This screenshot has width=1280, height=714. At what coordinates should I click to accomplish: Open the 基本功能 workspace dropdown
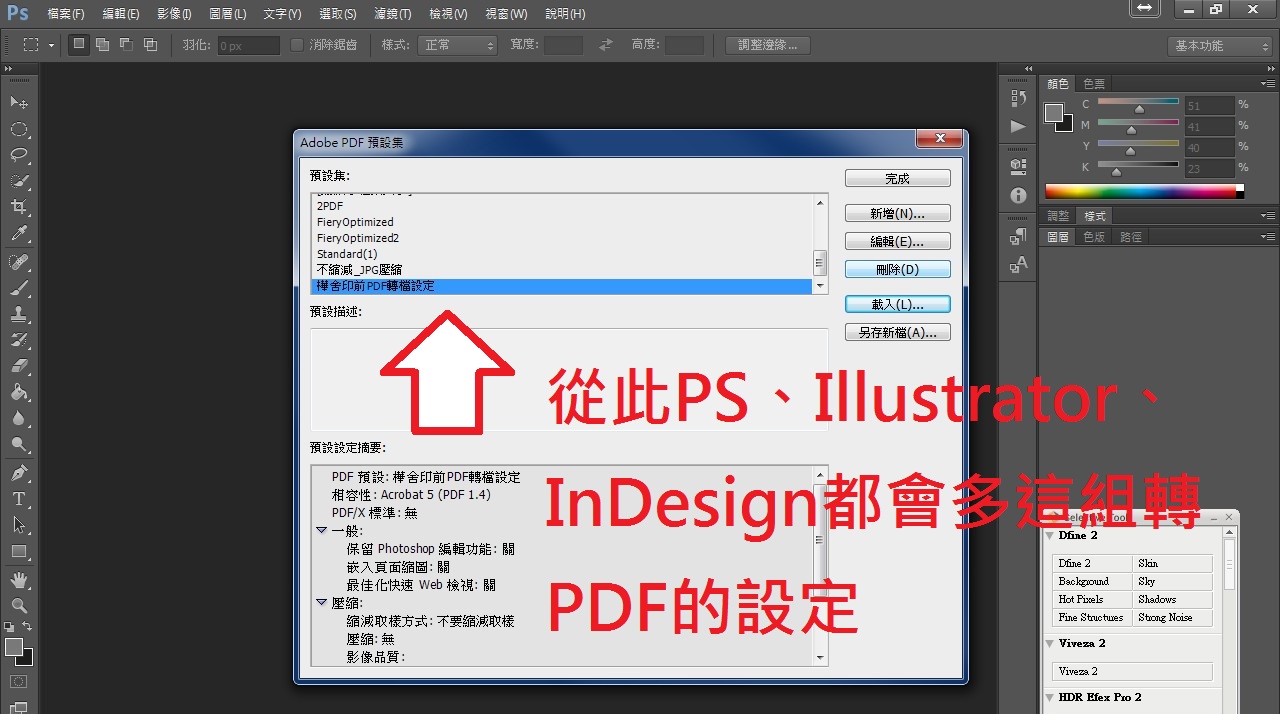coord(1219,46)
